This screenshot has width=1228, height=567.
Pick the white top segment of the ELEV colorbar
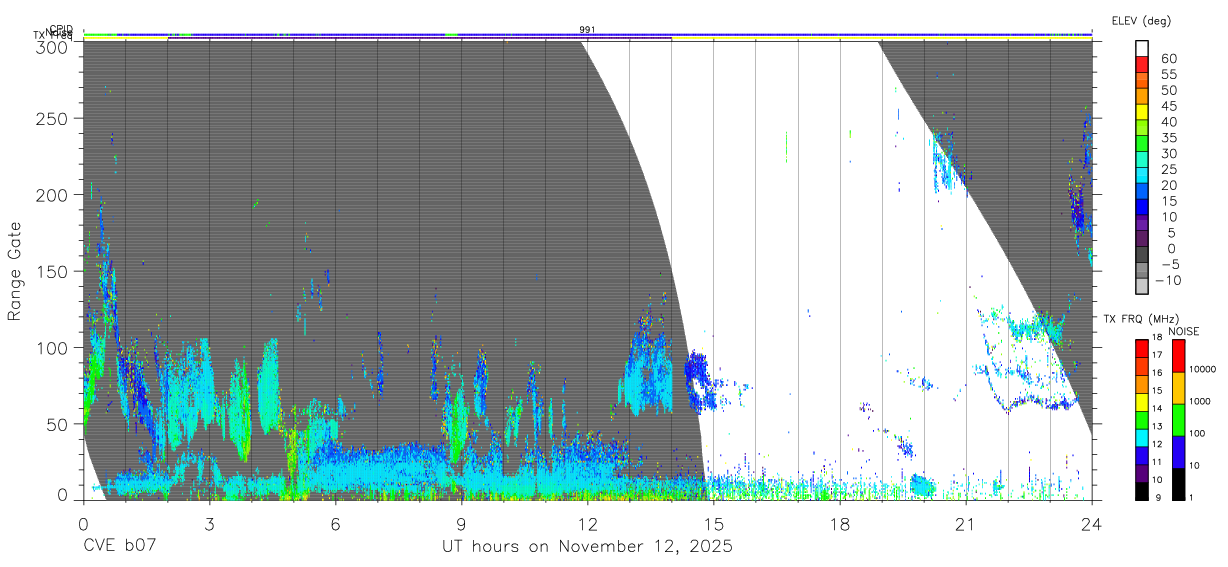[1143, 49]
